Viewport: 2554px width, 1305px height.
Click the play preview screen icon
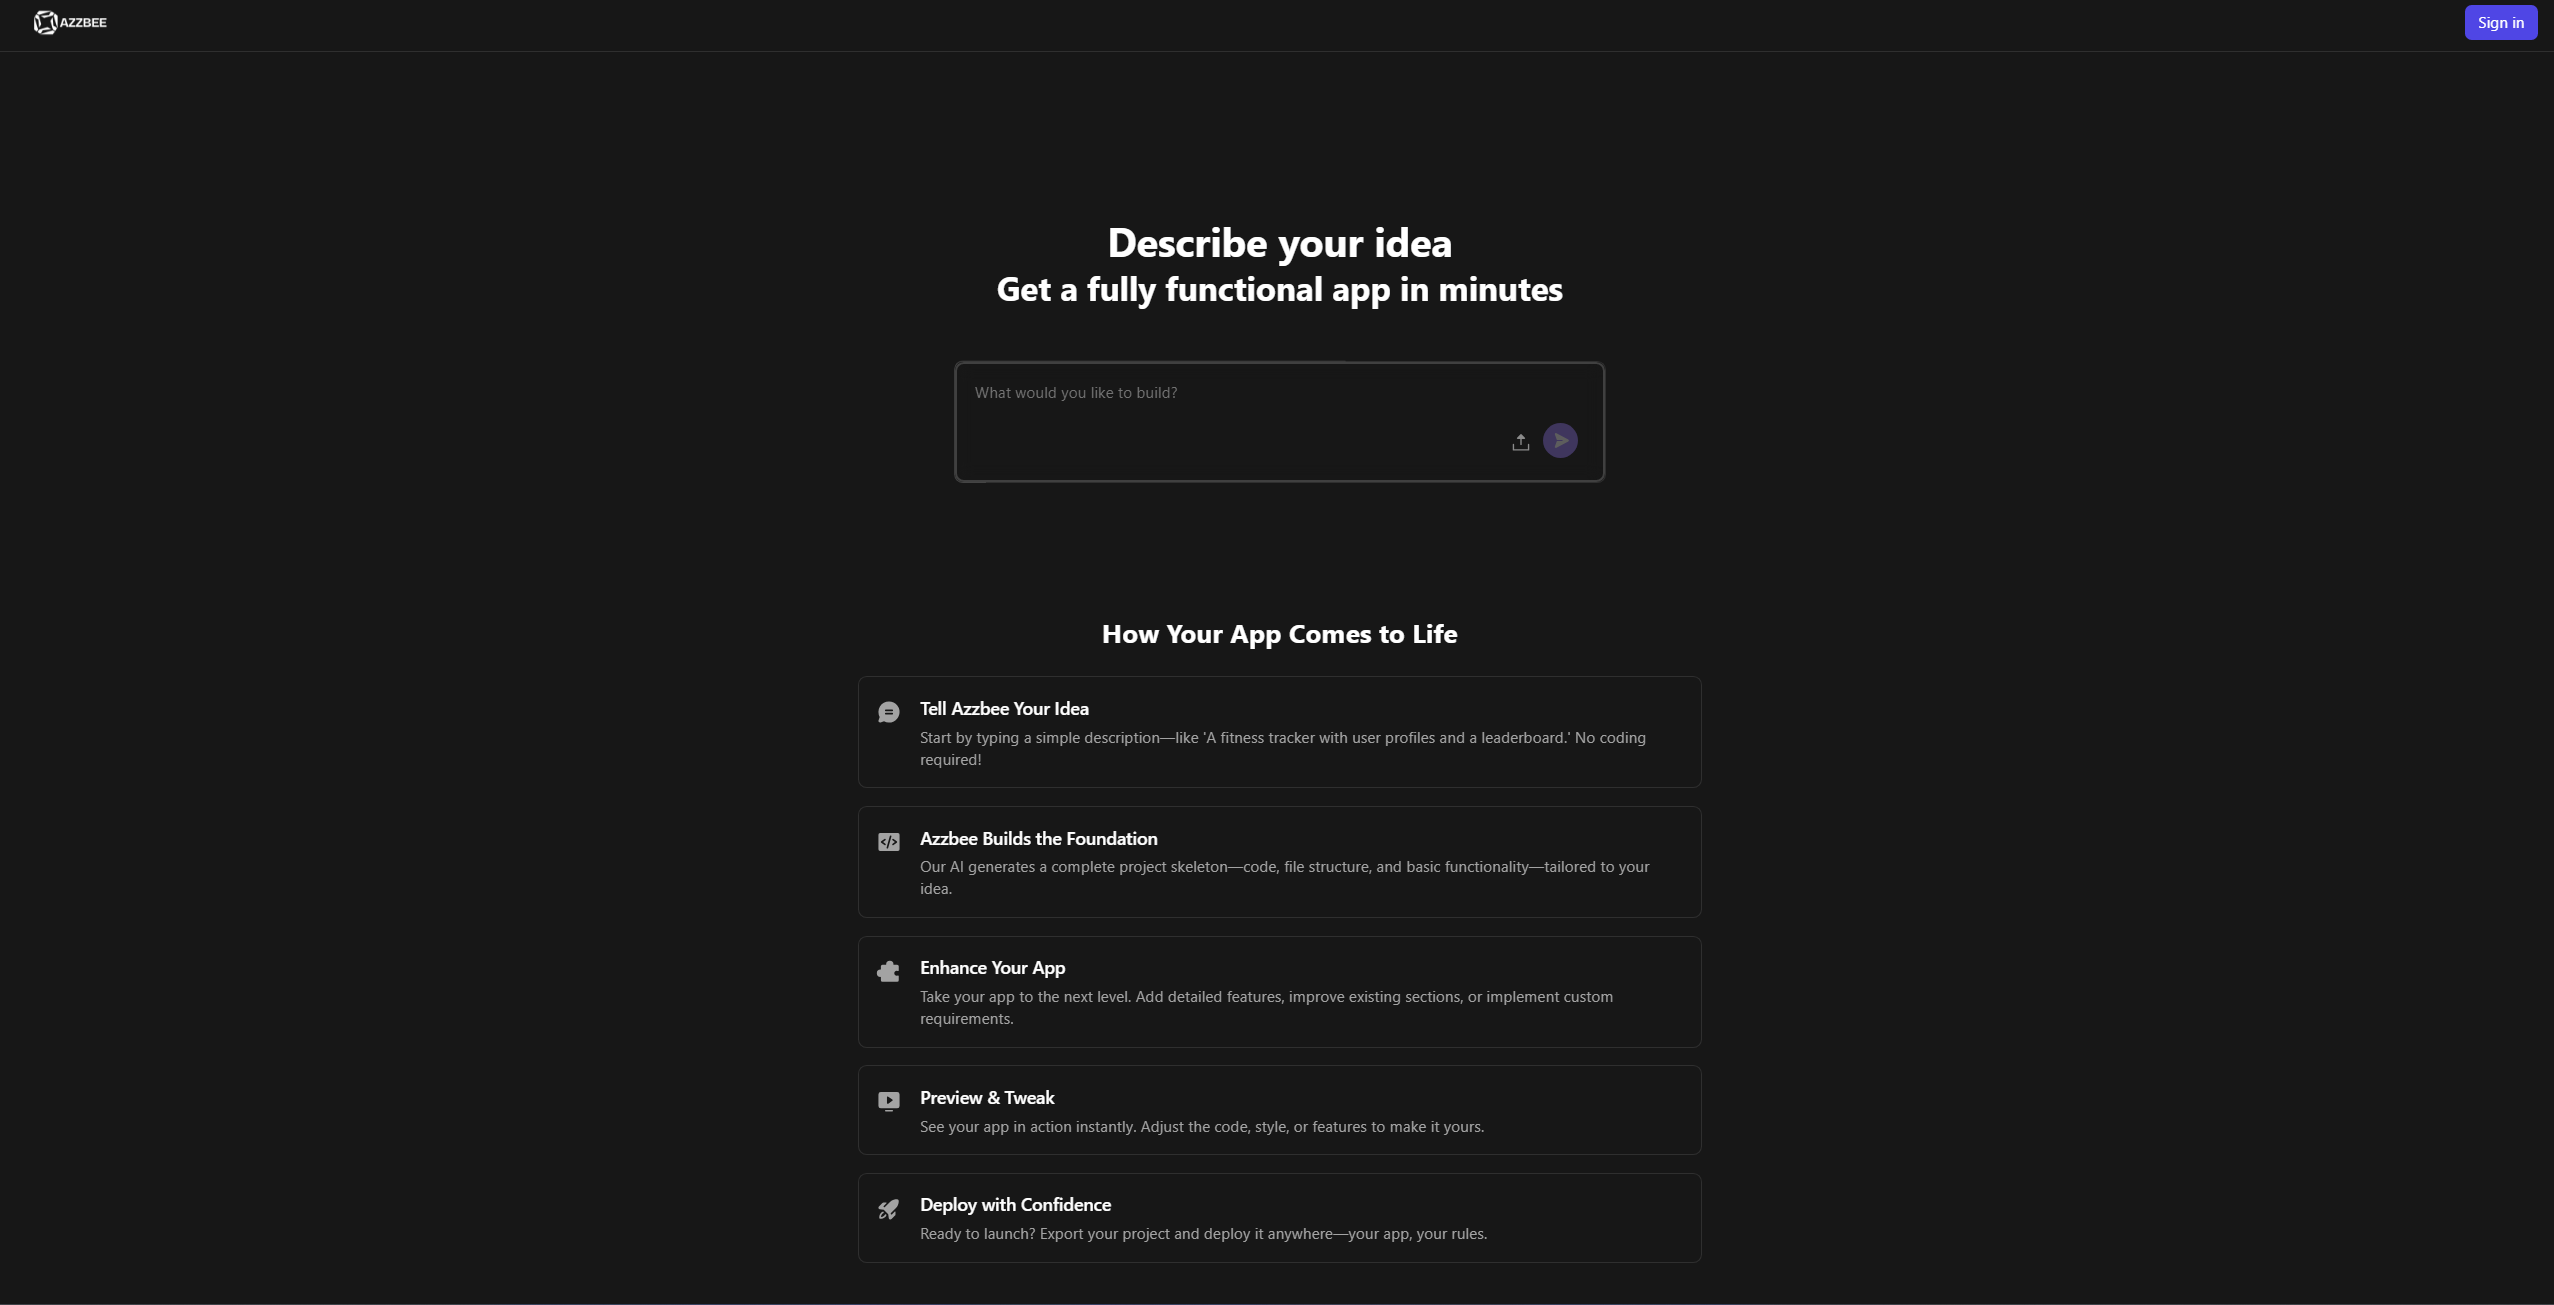coord(888,1101)
